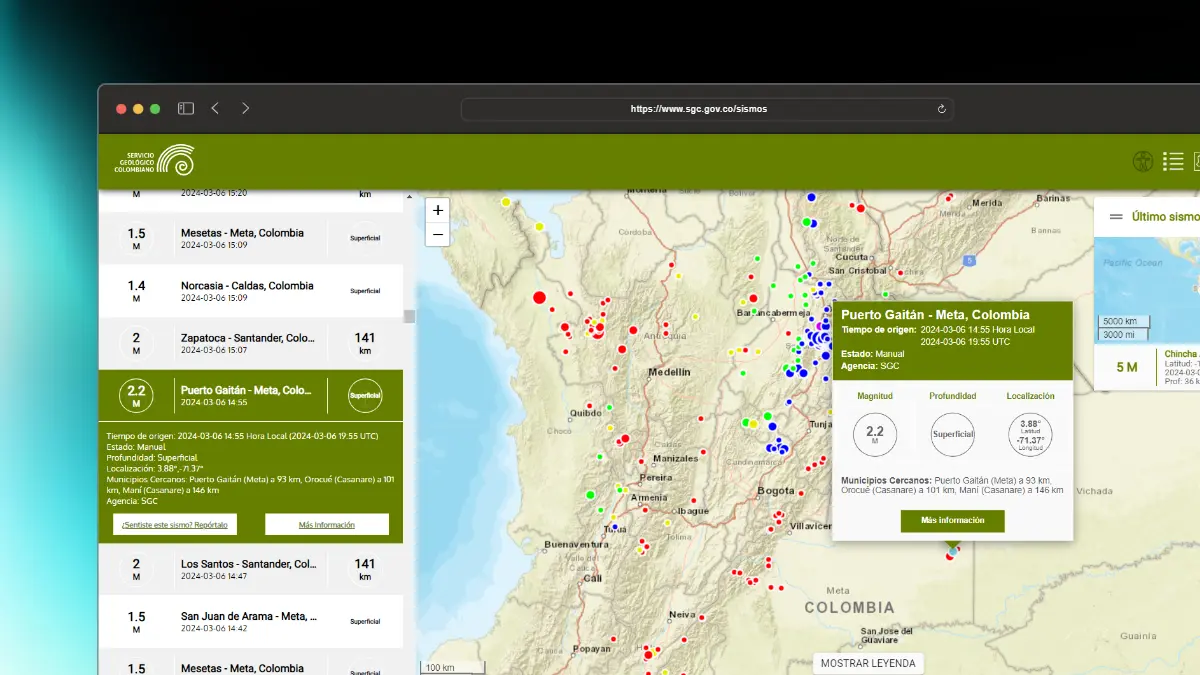Go forward with browser forward arrow

tap(245, 108)
